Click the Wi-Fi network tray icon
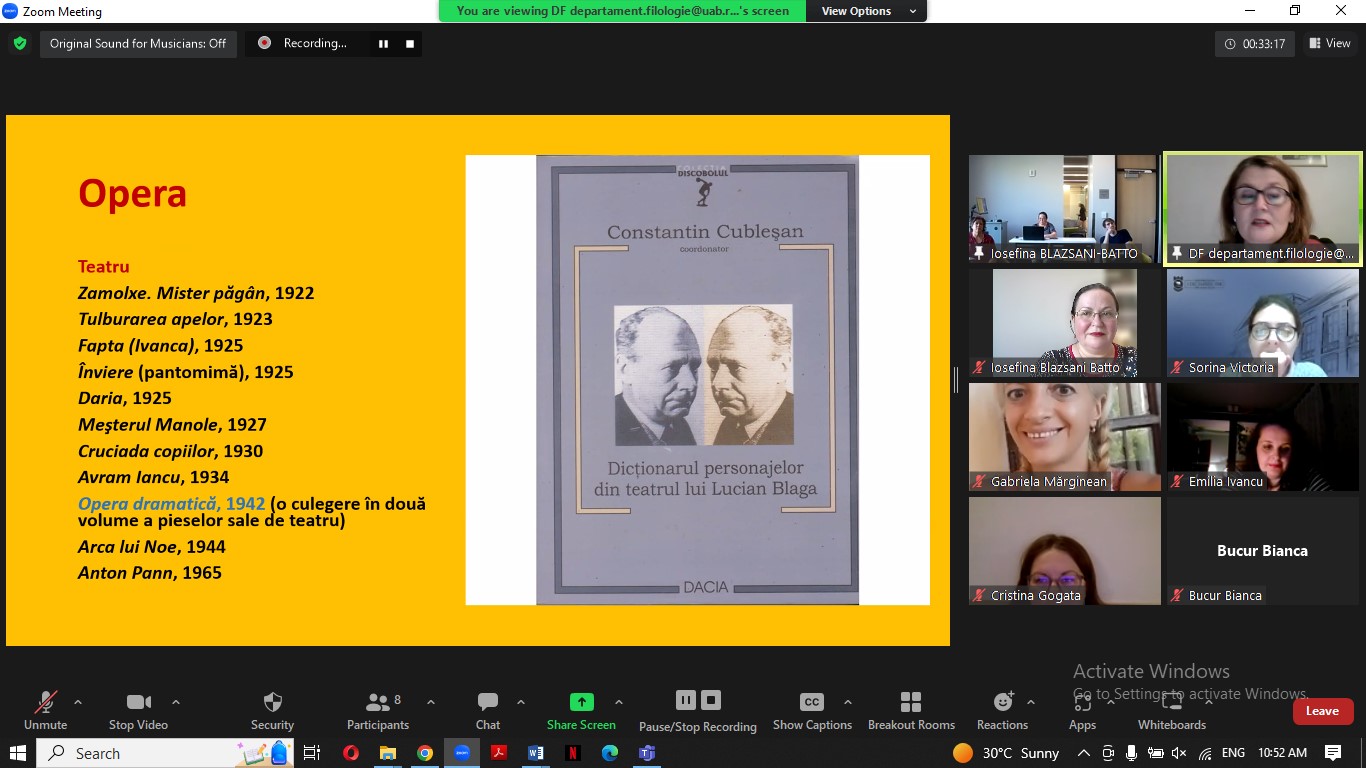Viewport: 1366px width, 768px height. (1205, 753)
